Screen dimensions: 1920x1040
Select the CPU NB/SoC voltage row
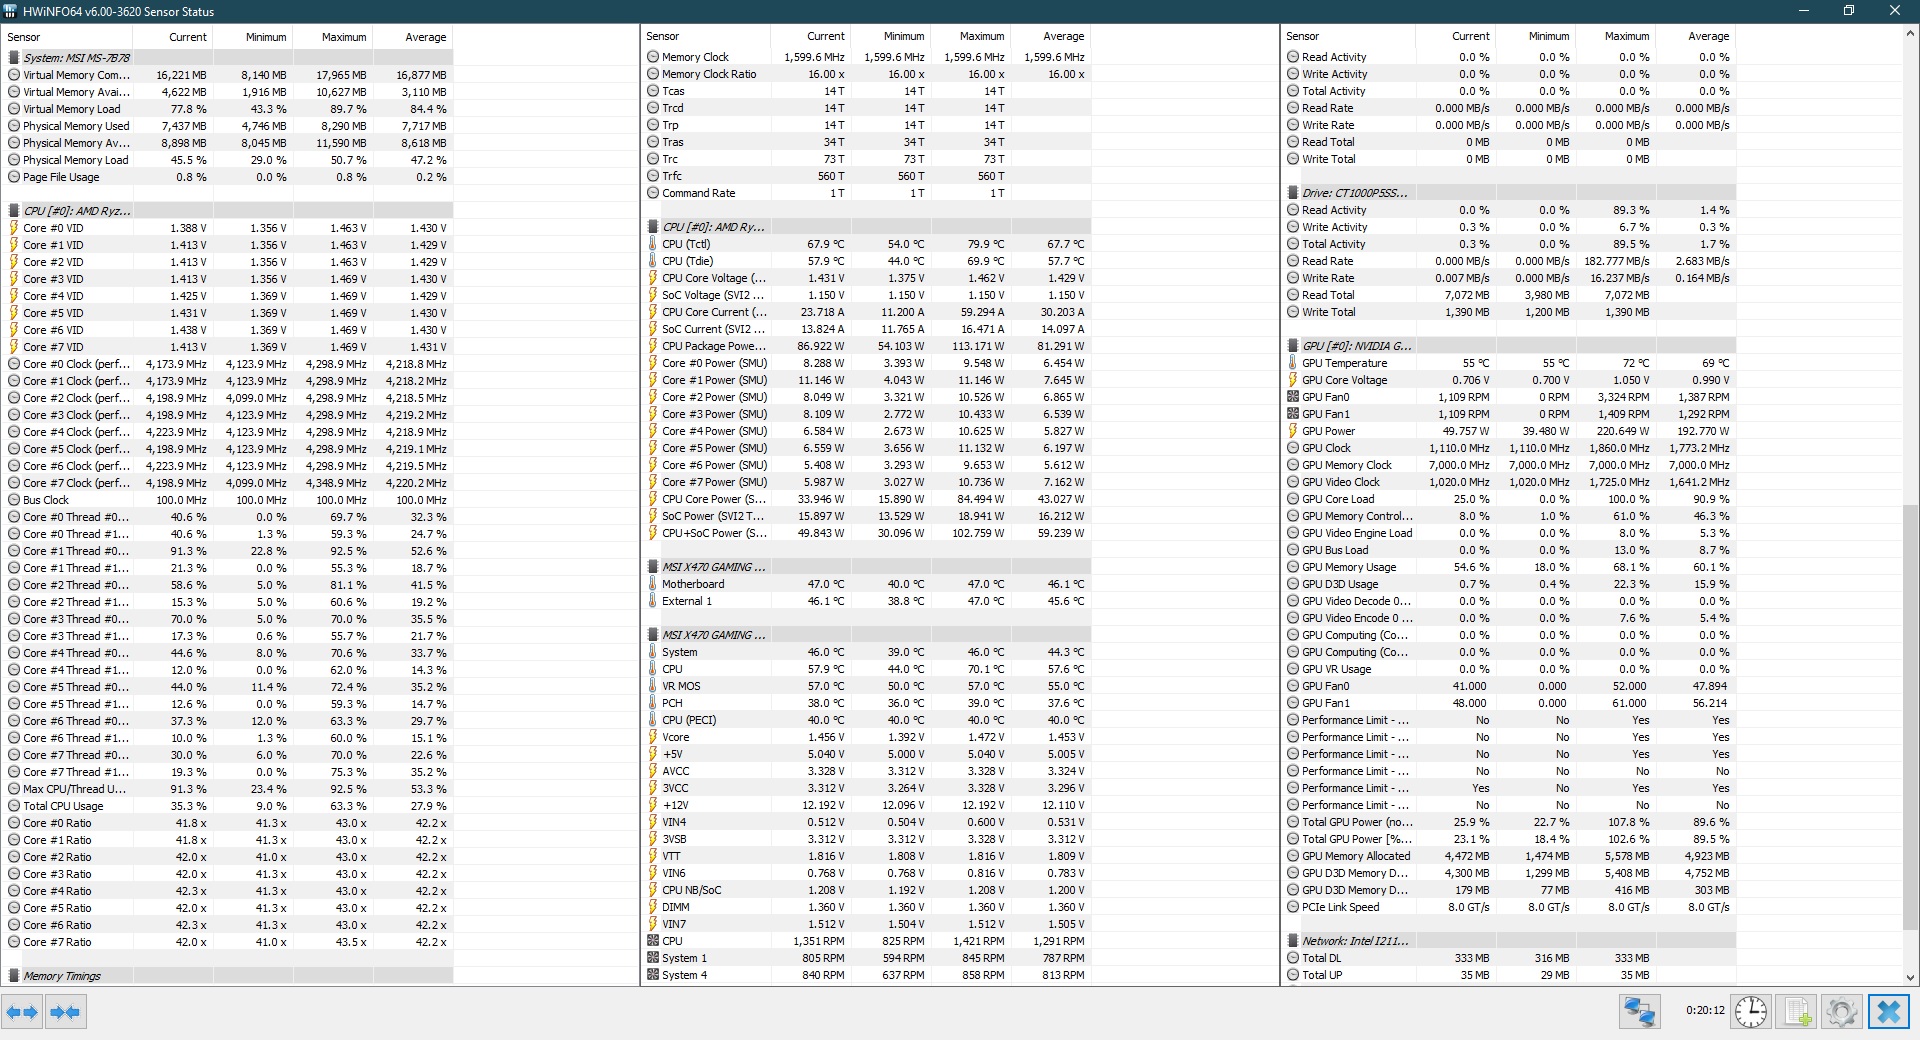click(867, 890)
